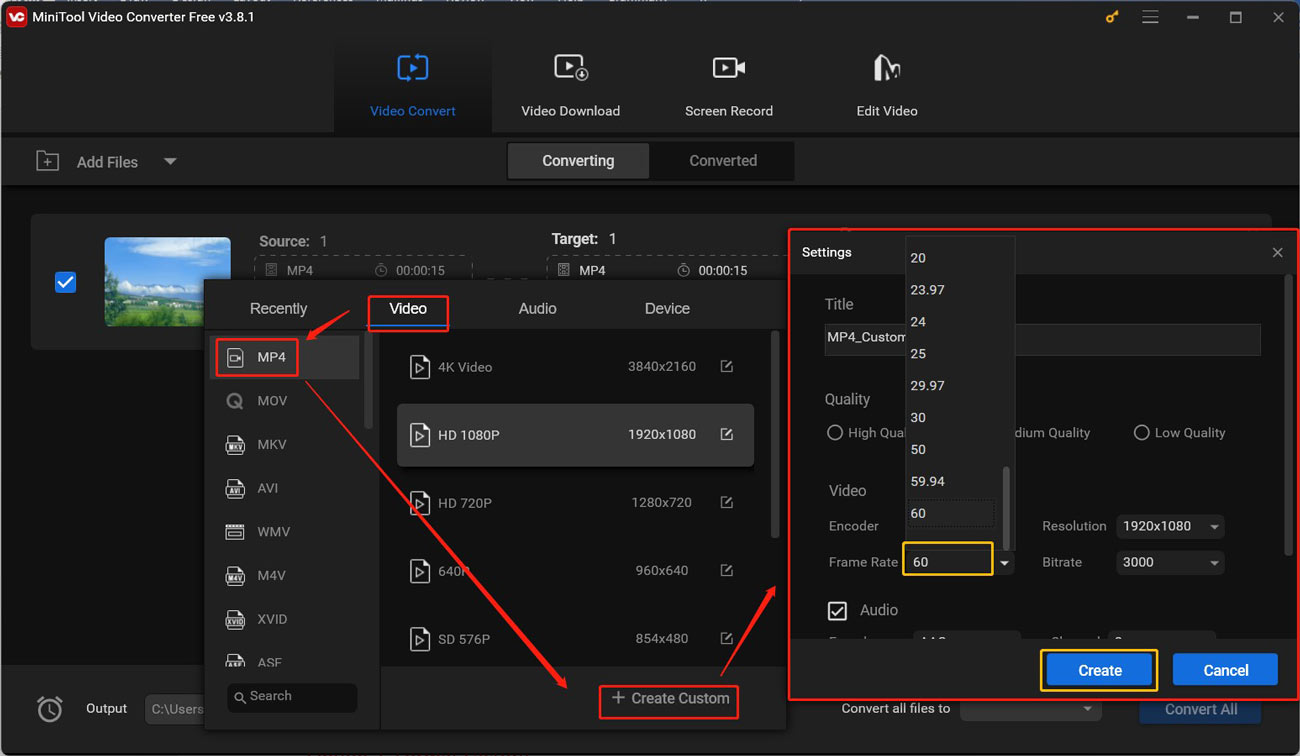Switch to the Converted tab
This screenshot has width=1300, height=756.
(723, 161)
